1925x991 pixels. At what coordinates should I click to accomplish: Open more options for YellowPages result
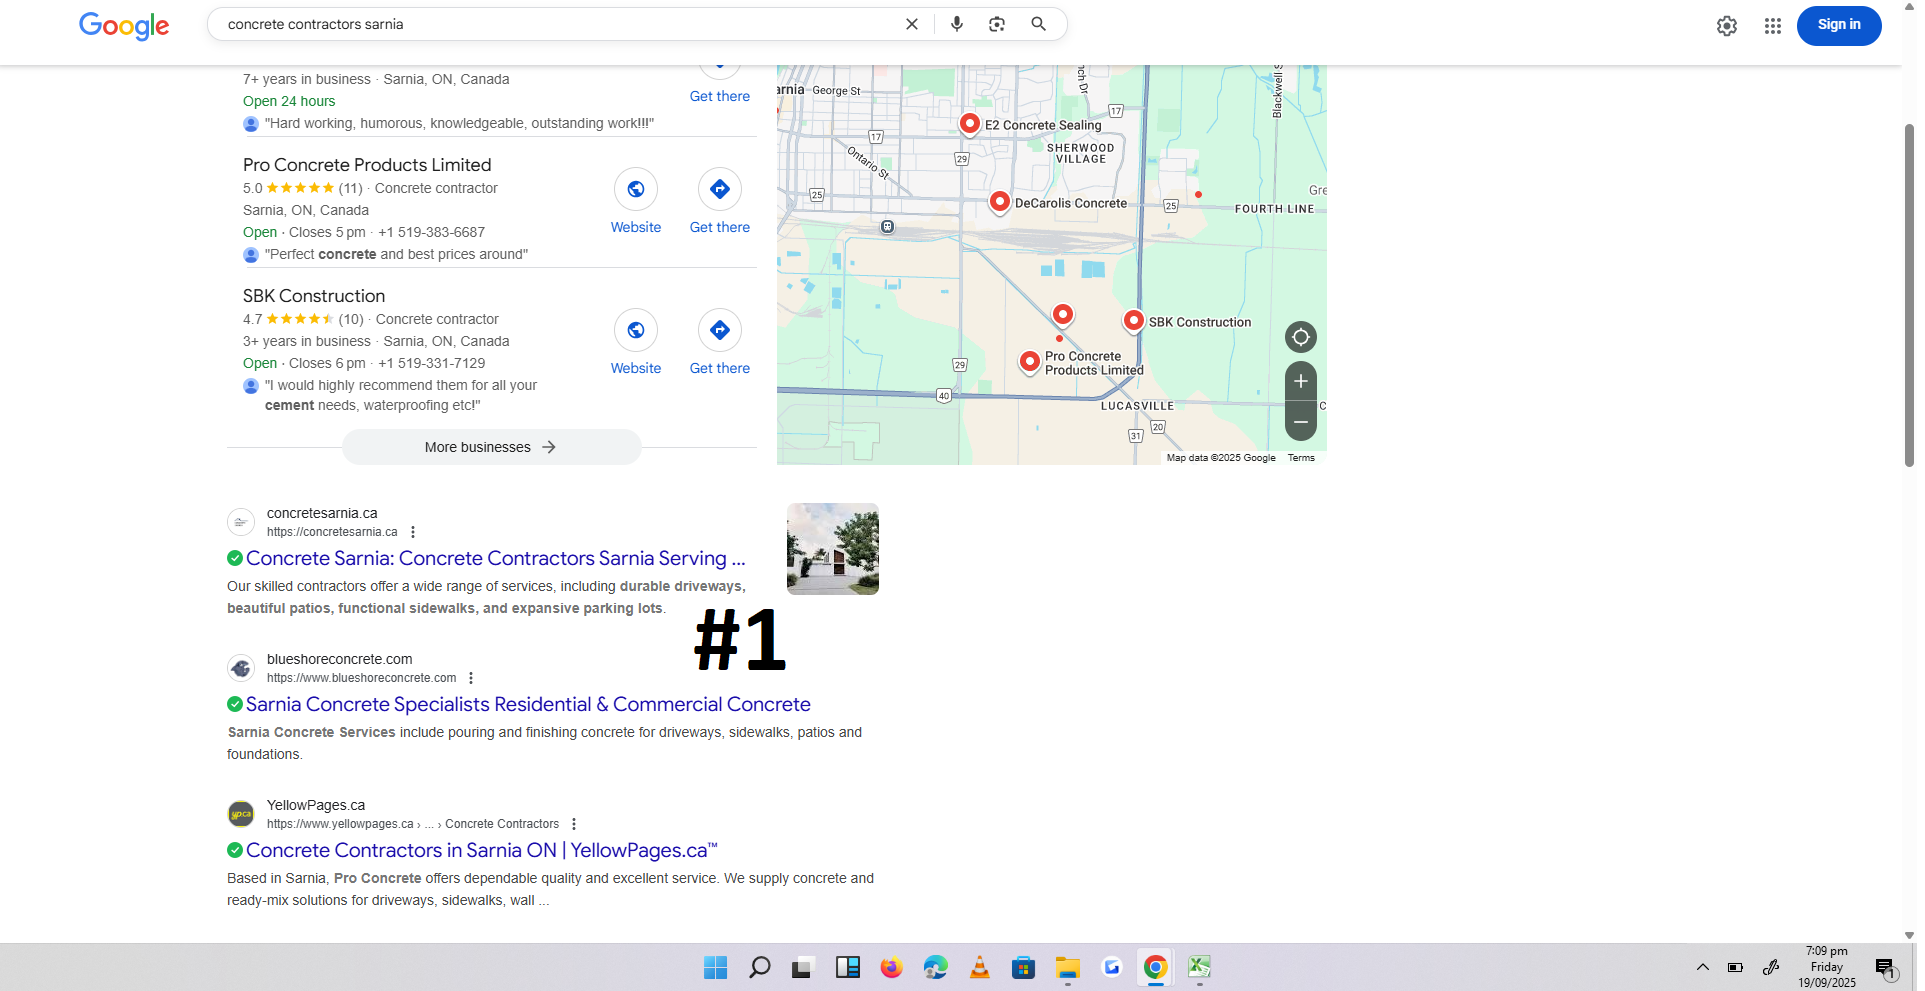coord(574,824)
